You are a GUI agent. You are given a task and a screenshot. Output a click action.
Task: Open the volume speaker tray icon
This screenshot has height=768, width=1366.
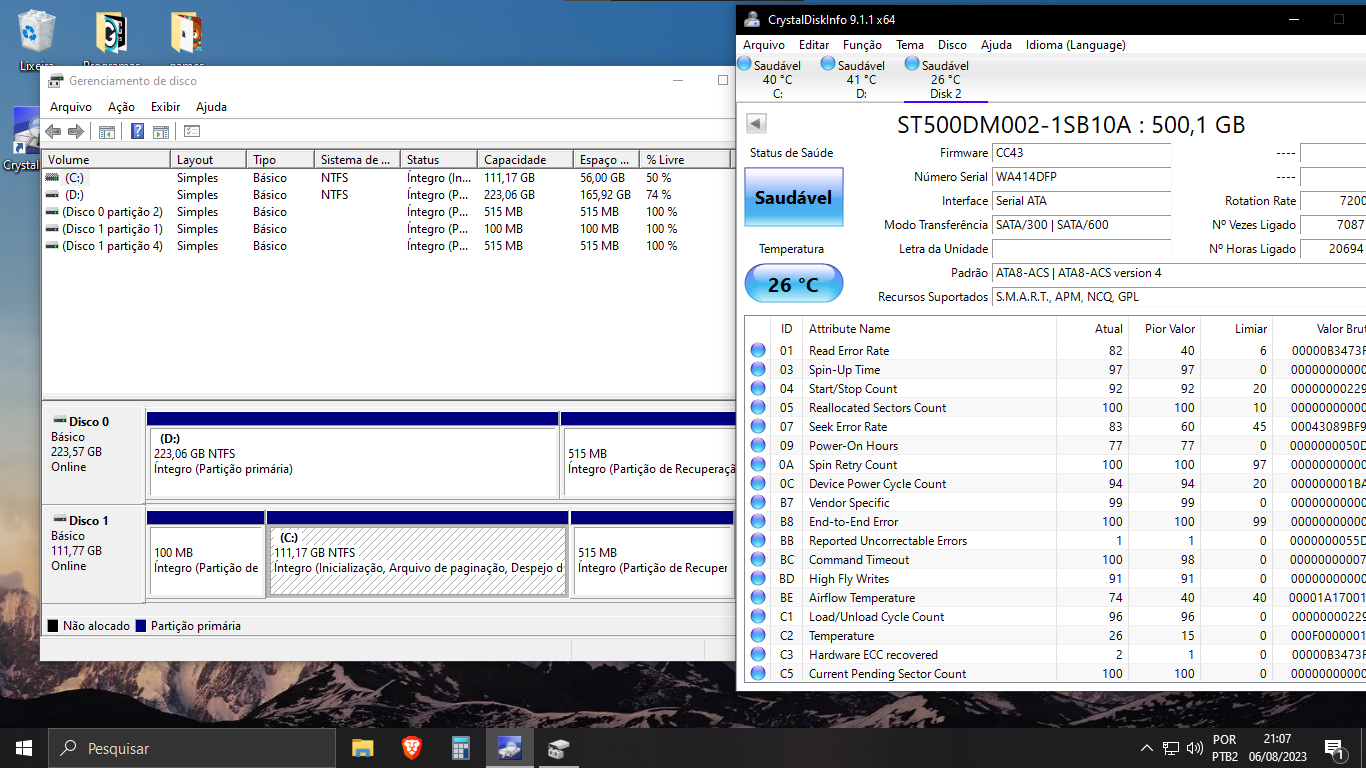click(x=1194, y=748)
